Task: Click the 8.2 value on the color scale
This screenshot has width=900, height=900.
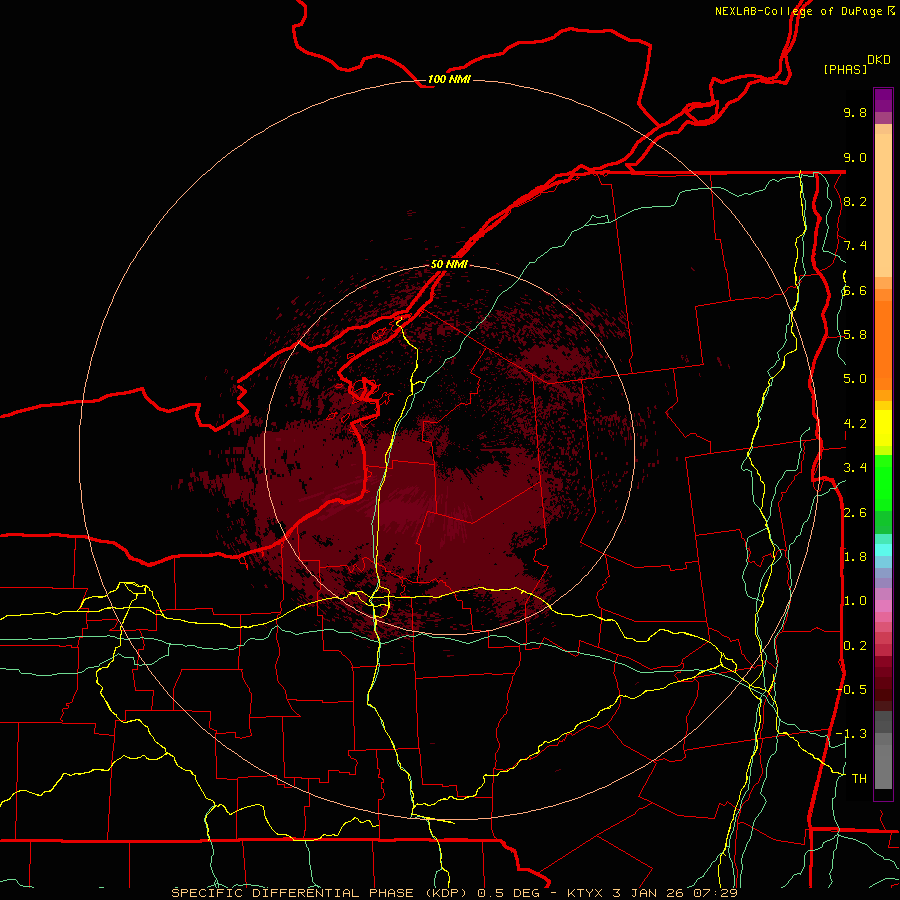Action: coord(855,201)
